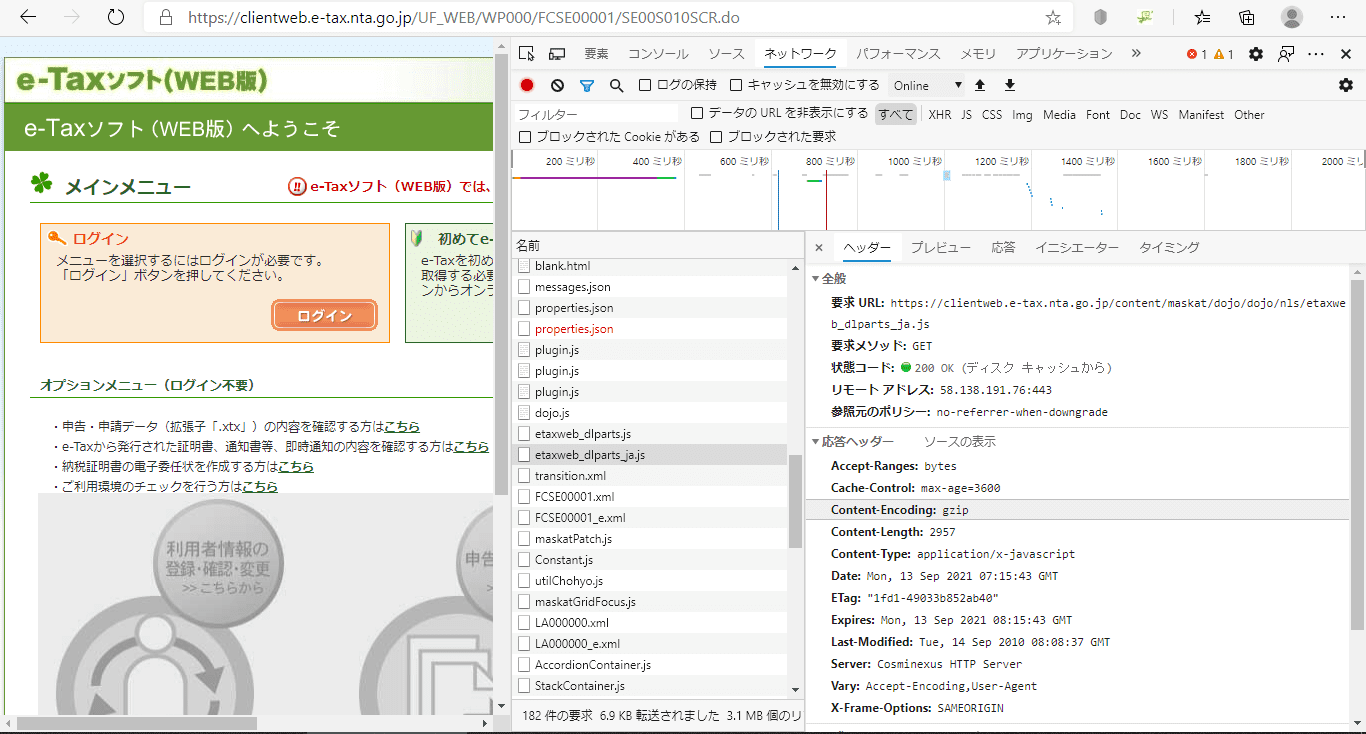Click ソースの表示 link

[959, 442]
